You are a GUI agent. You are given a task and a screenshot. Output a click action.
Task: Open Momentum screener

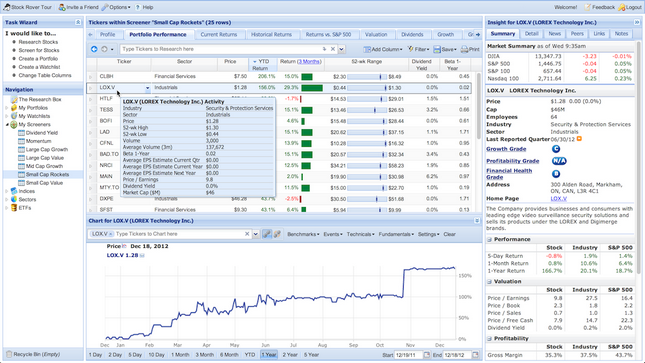[39, 141]
